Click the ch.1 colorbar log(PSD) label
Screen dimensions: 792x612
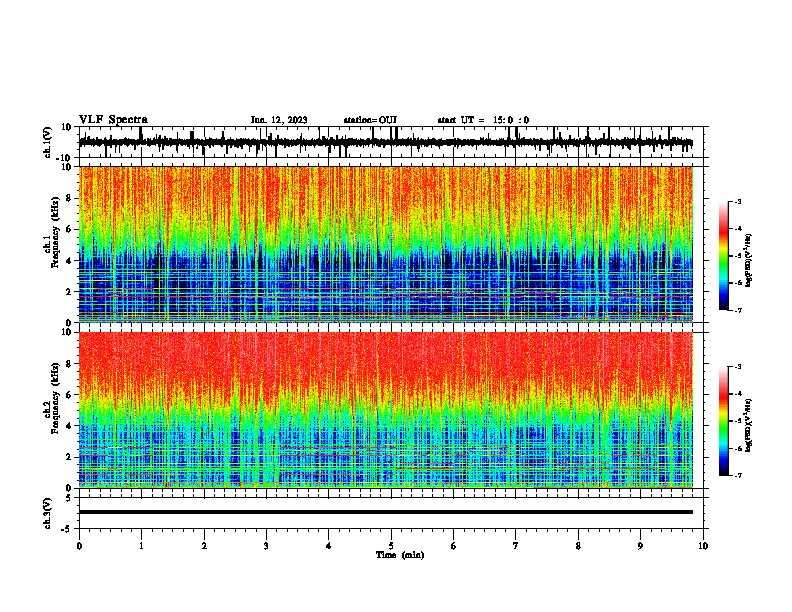[x=749, y=260]
